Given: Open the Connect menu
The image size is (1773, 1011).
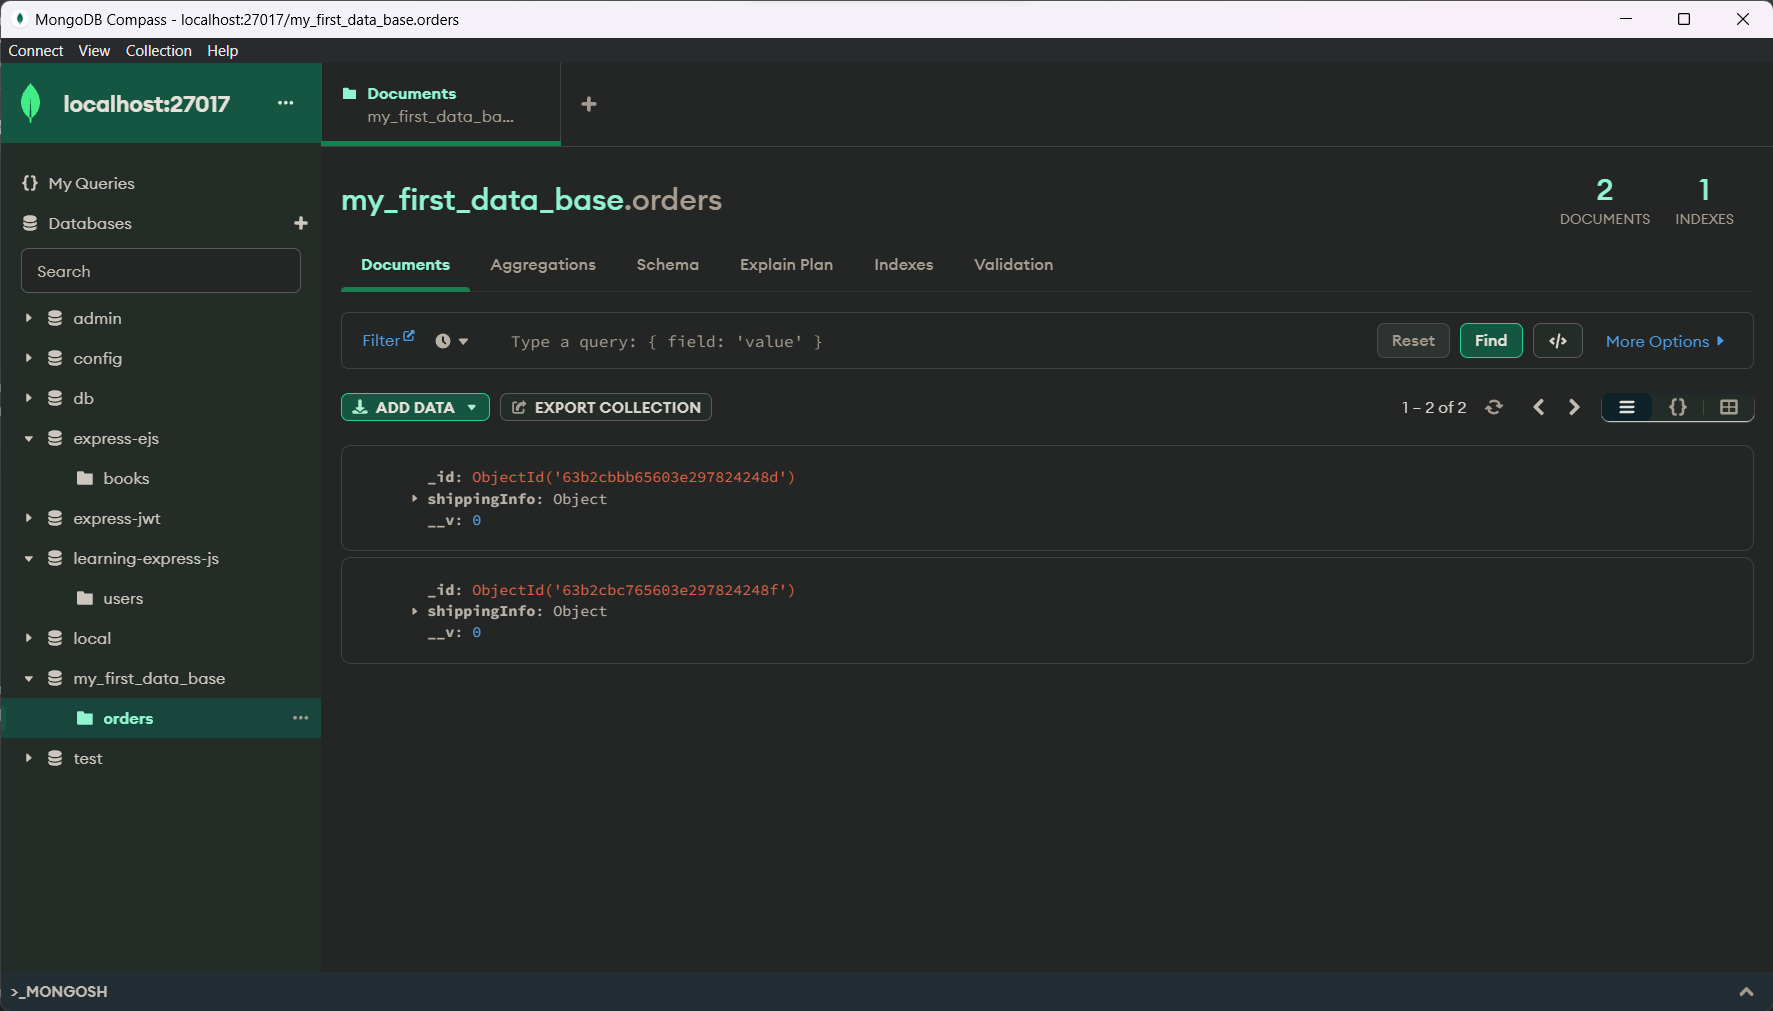Looking at the screenshot, I should (x=36, y=51).
